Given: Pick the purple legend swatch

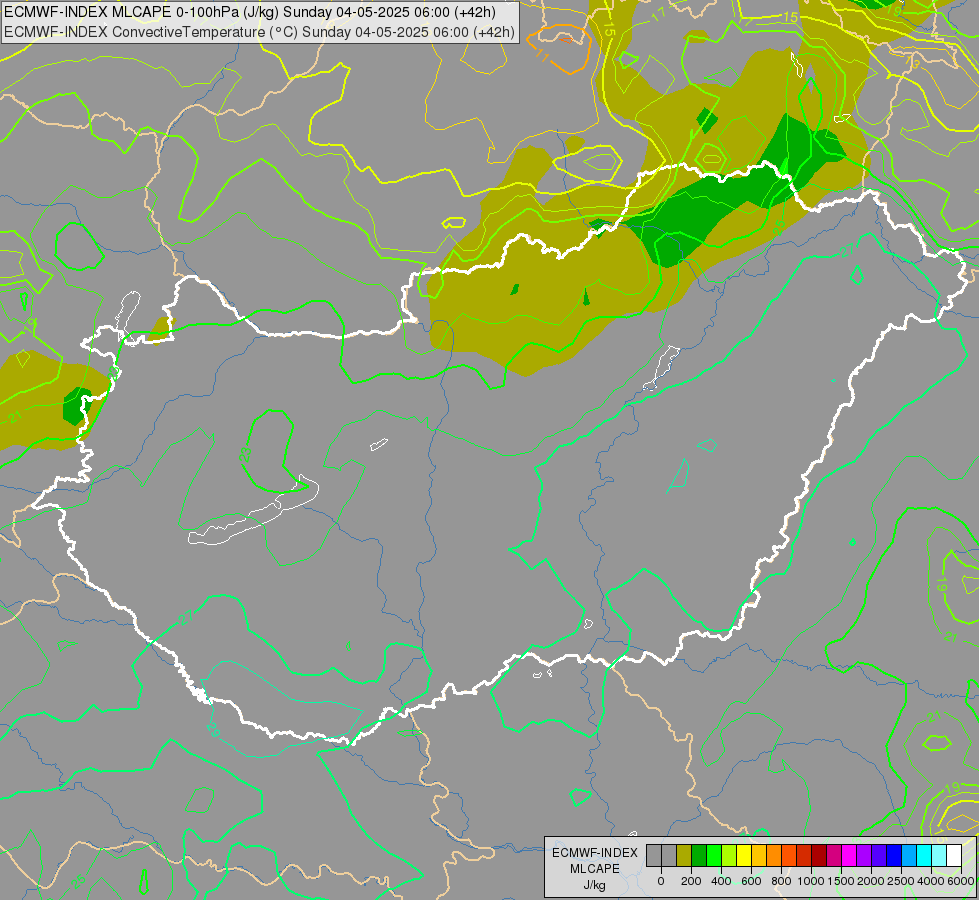Looking at the screenshot, I should point(864,856).
